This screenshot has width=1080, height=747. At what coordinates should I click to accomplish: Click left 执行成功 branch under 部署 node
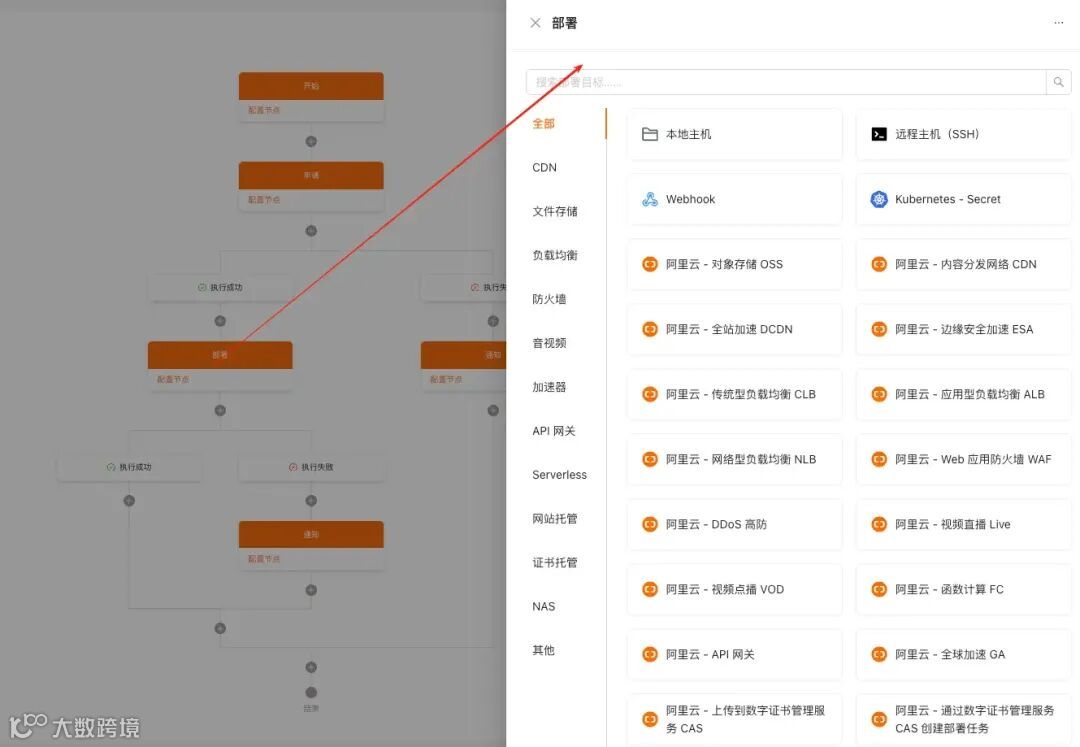point(129,467)
